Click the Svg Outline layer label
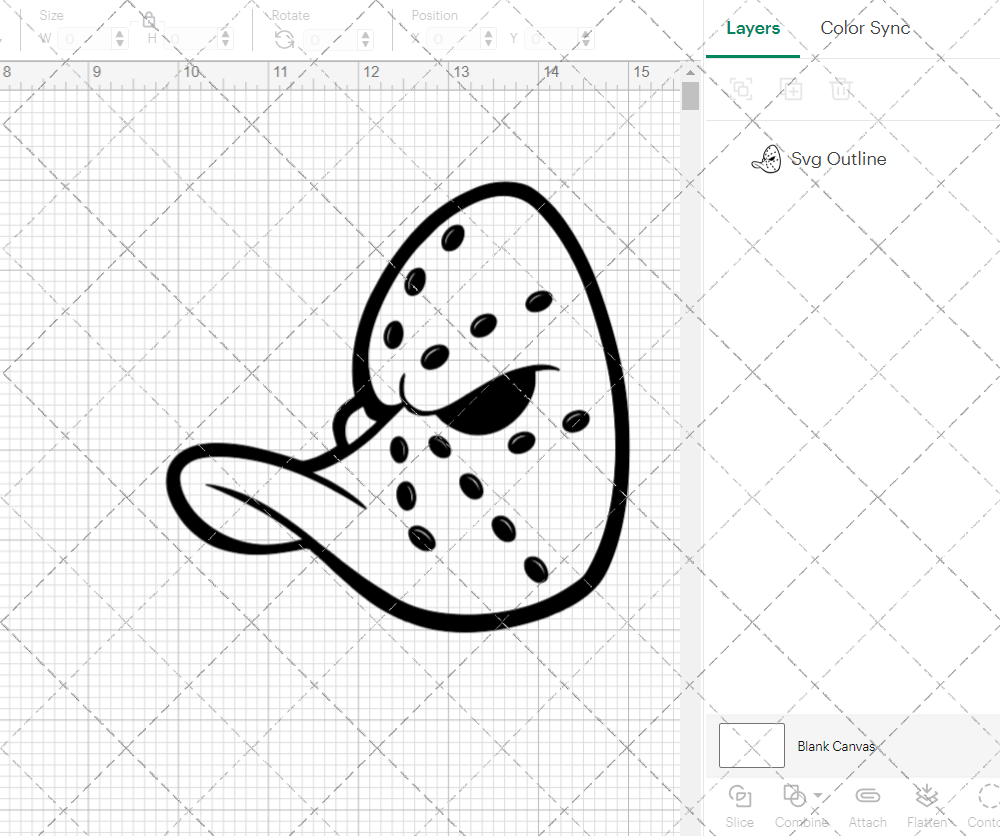The width and height of the screenshot is (1000, 836). [840, 158]
